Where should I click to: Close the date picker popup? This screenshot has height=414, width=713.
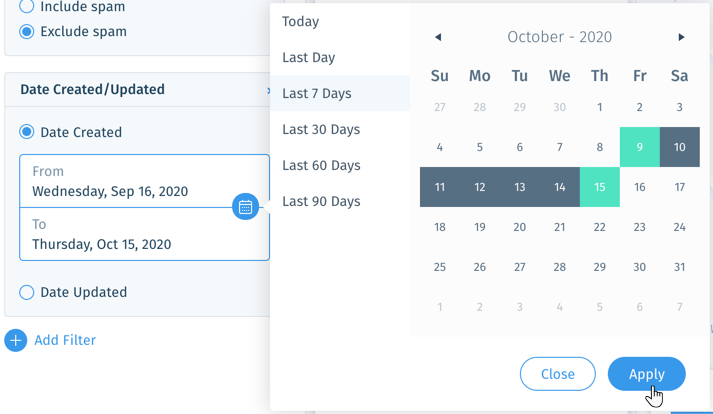coord(557,374)
